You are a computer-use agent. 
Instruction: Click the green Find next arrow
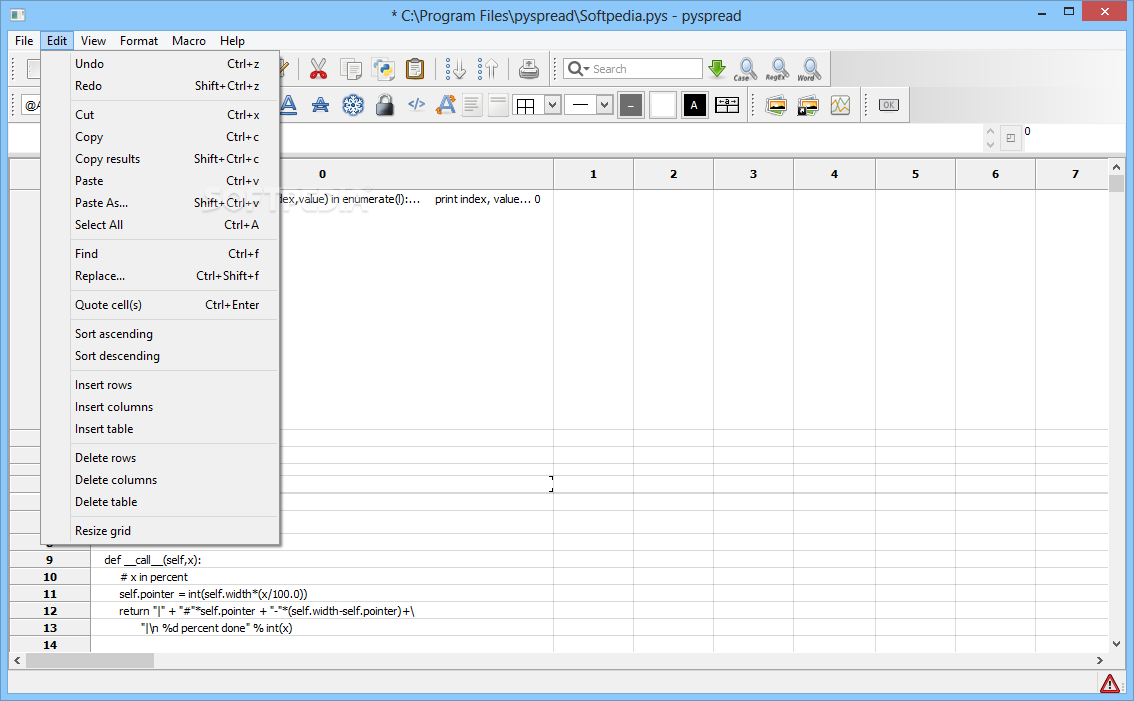coord(717,69)
